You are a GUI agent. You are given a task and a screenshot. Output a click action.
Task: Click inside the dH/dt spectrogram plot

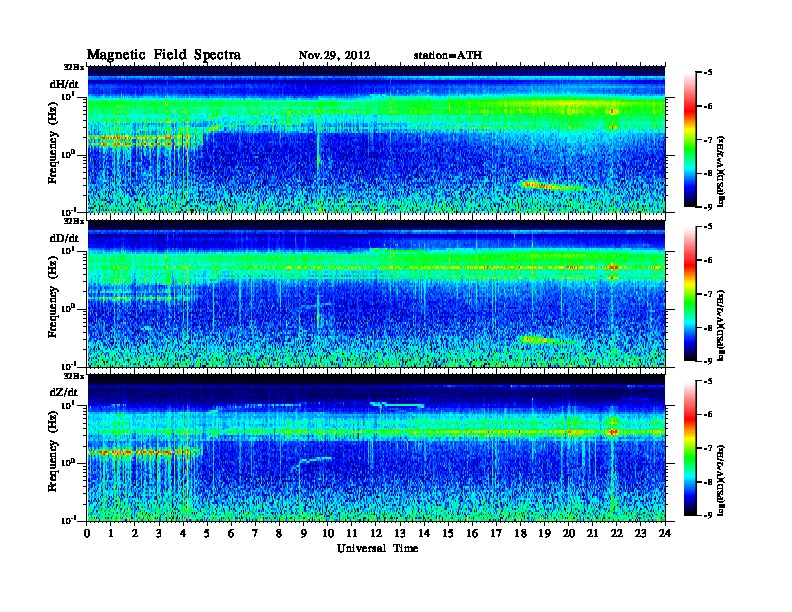point(376,139)
